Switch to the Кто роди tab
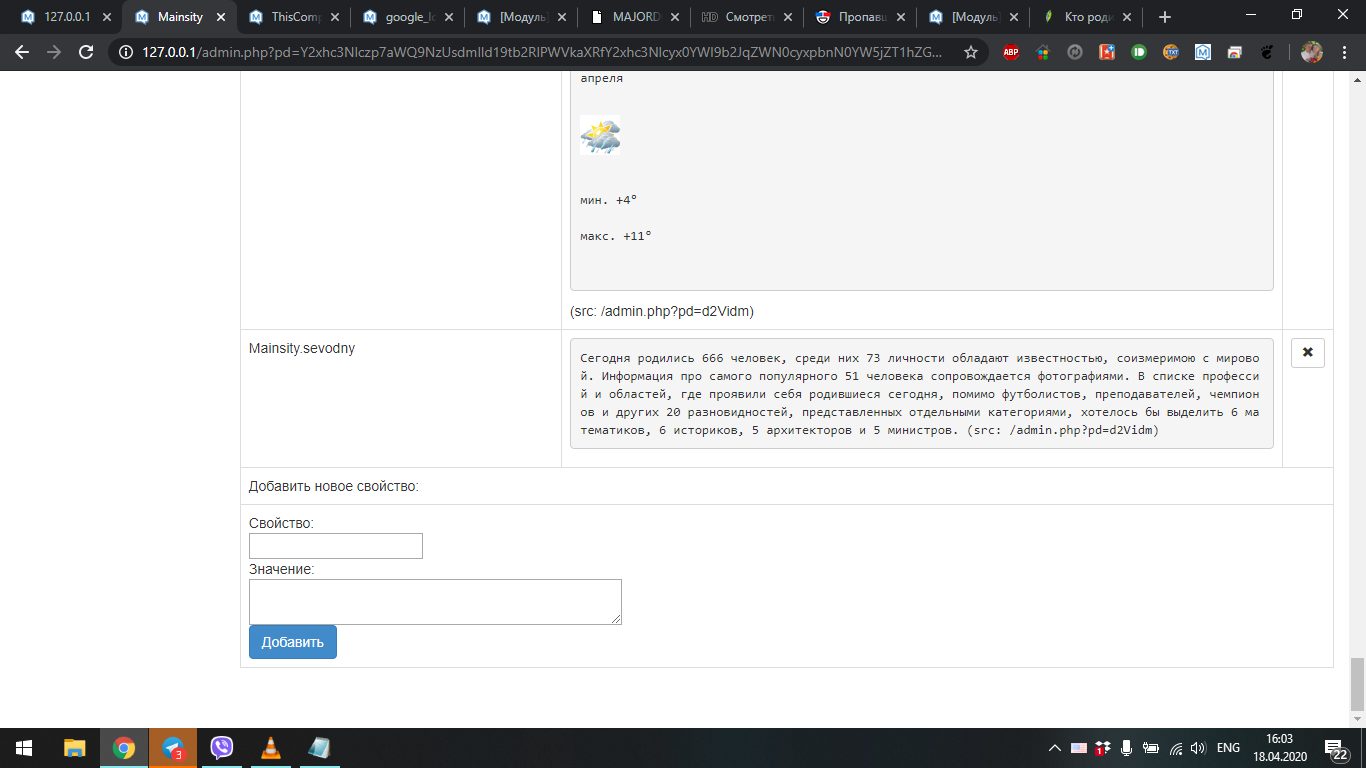The image size is (1366, 768). pyautogui.click(x=1087, y=17)
